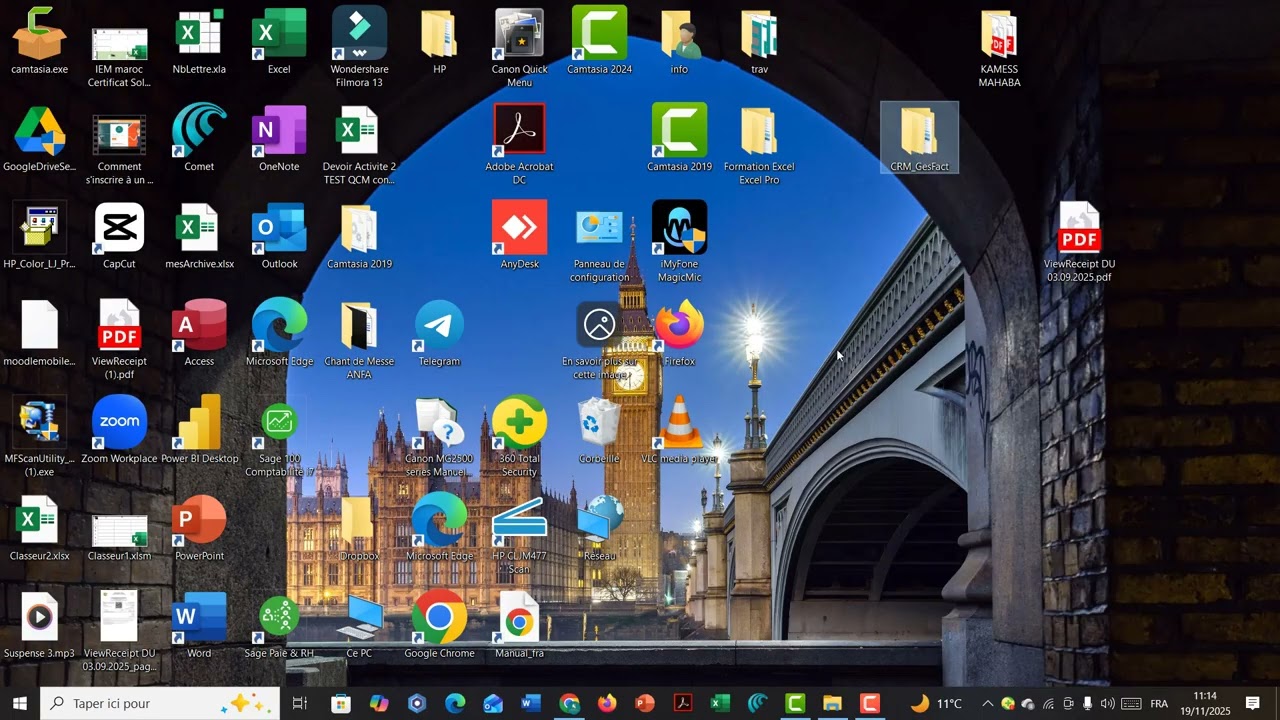Open the info folder
The width and height of the screenshot is (1280, 720).
point(679,42)
